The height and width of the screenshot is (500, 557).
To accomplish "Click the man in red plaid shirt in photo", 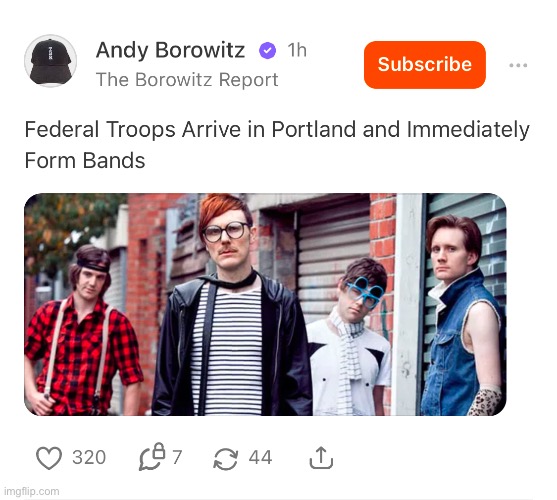I will (x=83, y=330).
